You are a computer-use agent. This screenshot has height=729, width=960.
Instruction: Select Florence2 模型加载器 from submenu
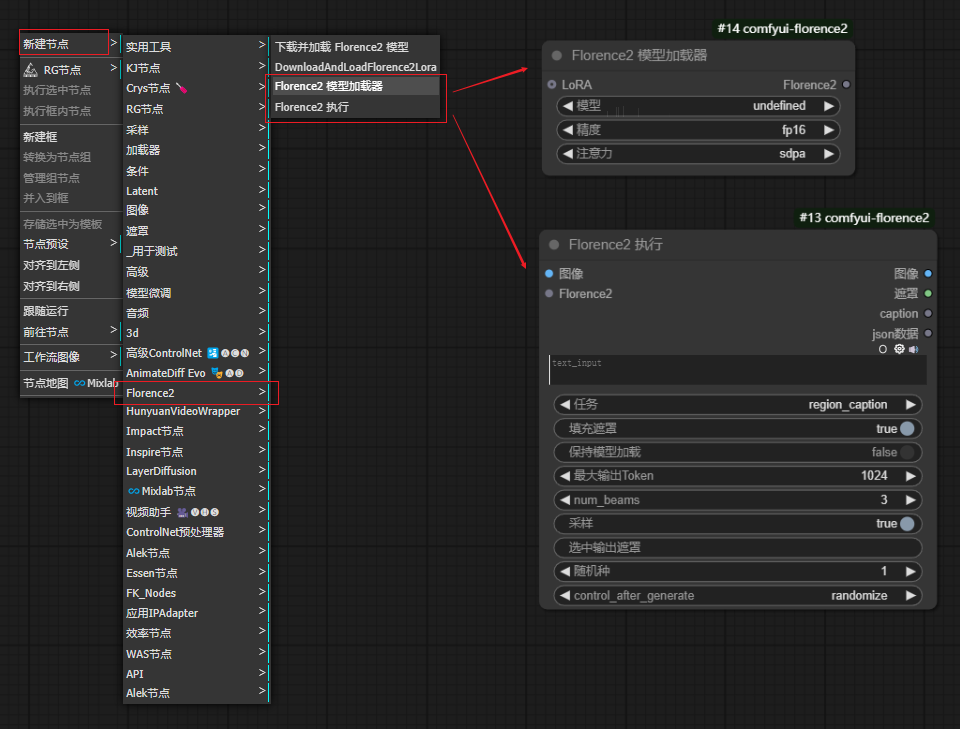coord(356,86)
